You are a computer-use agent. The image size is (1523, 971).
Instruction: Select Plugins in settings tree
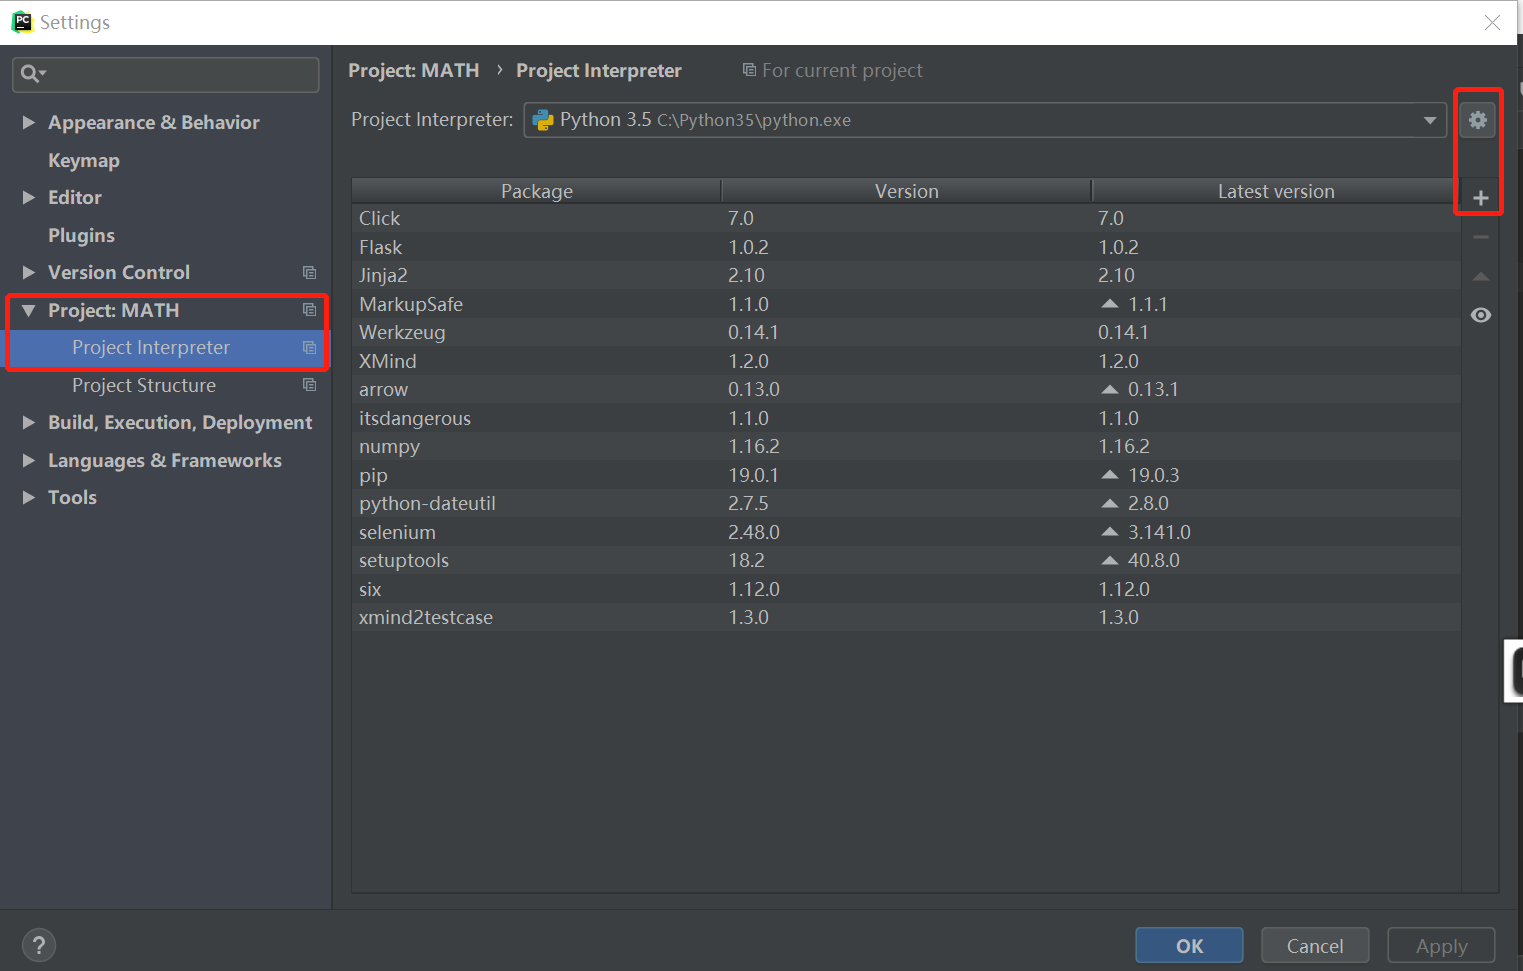click(81, 235)
